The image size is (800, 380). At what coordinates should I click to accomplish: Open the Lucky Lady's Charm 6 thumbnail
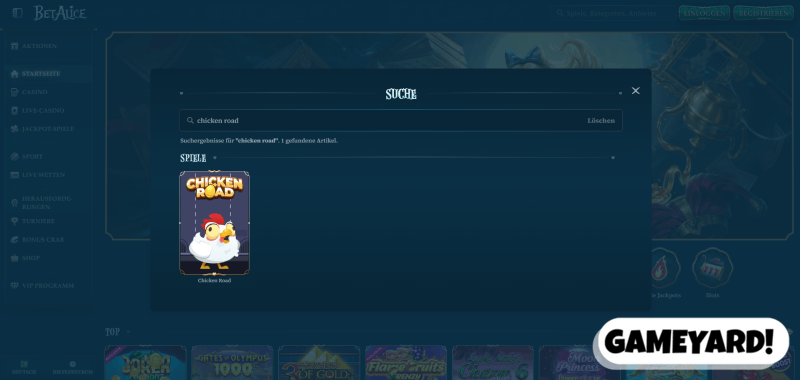[493, 363]
